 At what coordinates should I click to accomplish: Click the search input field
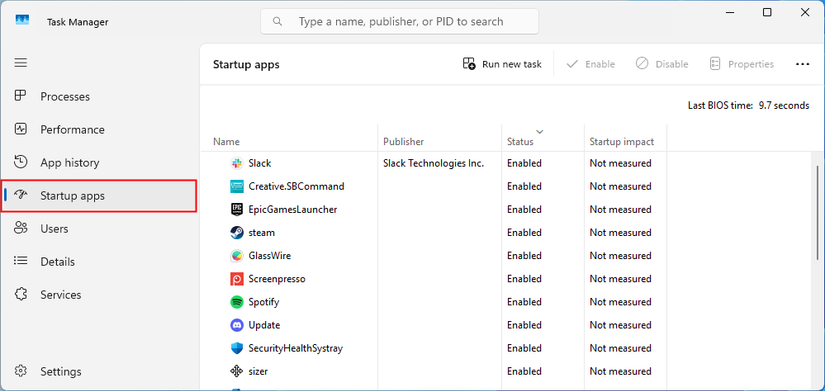[399, 22]
